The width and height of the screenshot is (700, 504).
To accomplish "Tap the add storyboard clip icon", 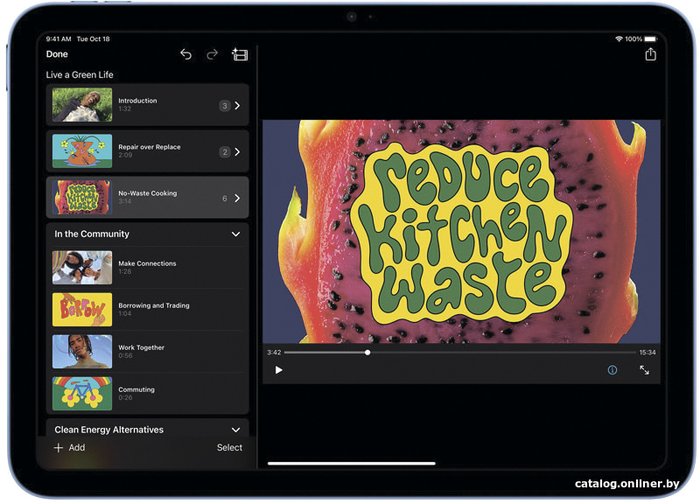I will point(239,54).
